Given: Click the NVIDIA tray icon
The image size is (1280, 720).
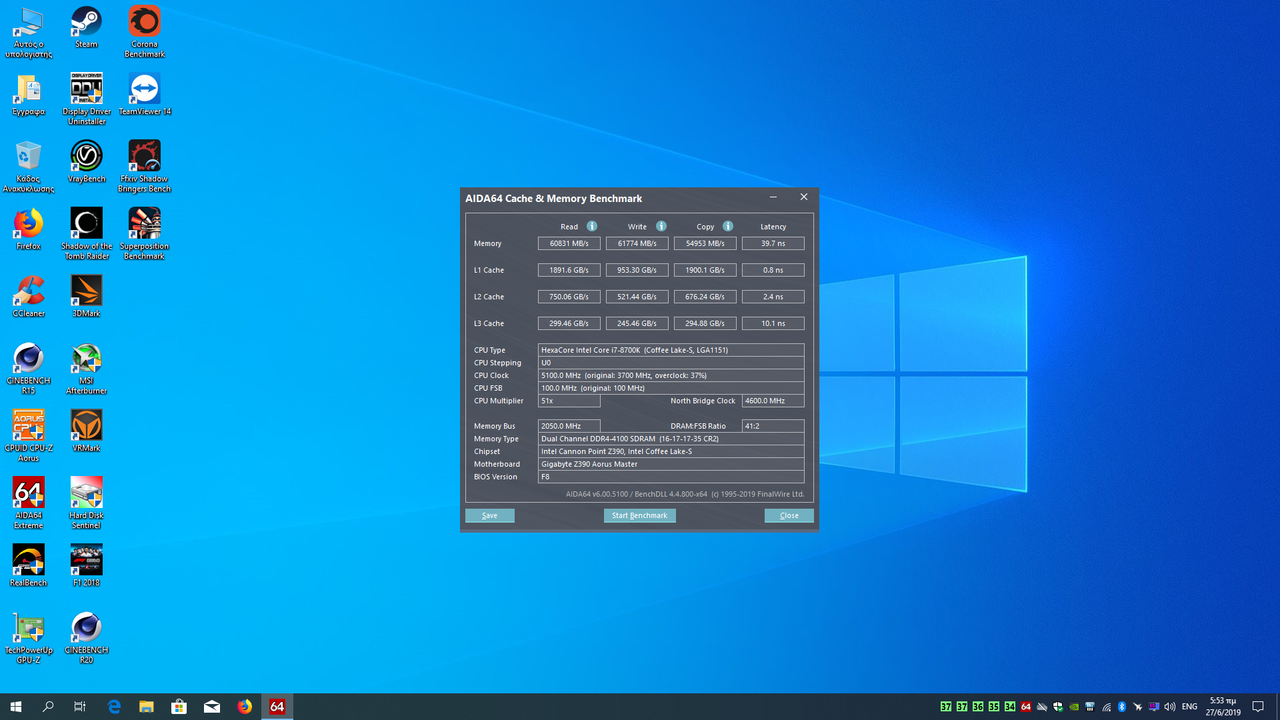Looking at the screenshot, I should click(x=1074, y=707).
